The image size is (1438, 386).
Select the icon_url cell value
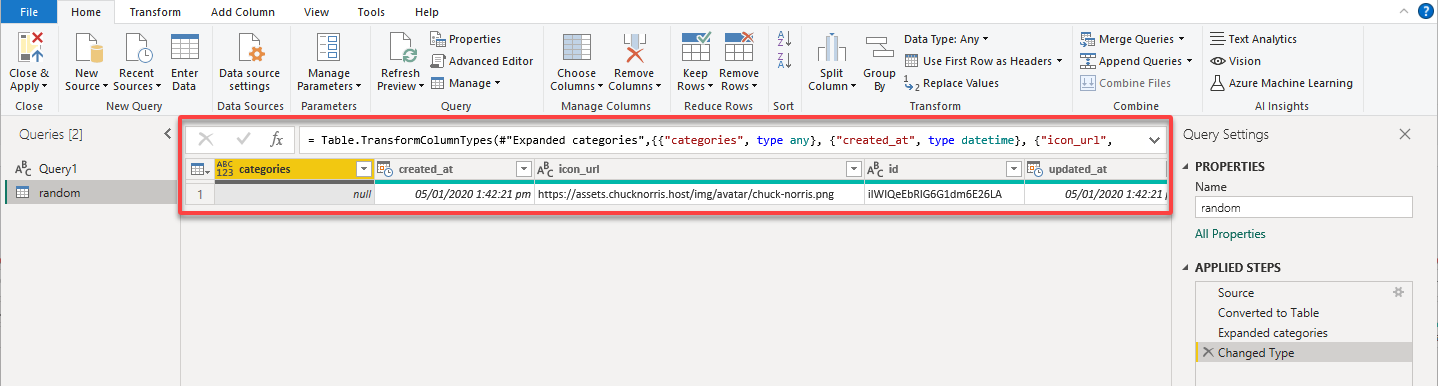click(x=699, y=194)
